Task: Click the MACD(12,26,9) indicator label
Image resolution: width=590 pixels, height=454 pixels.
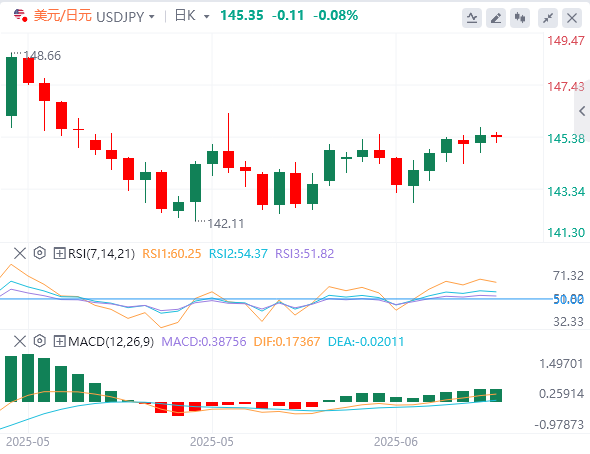Action: click(111, 342)
